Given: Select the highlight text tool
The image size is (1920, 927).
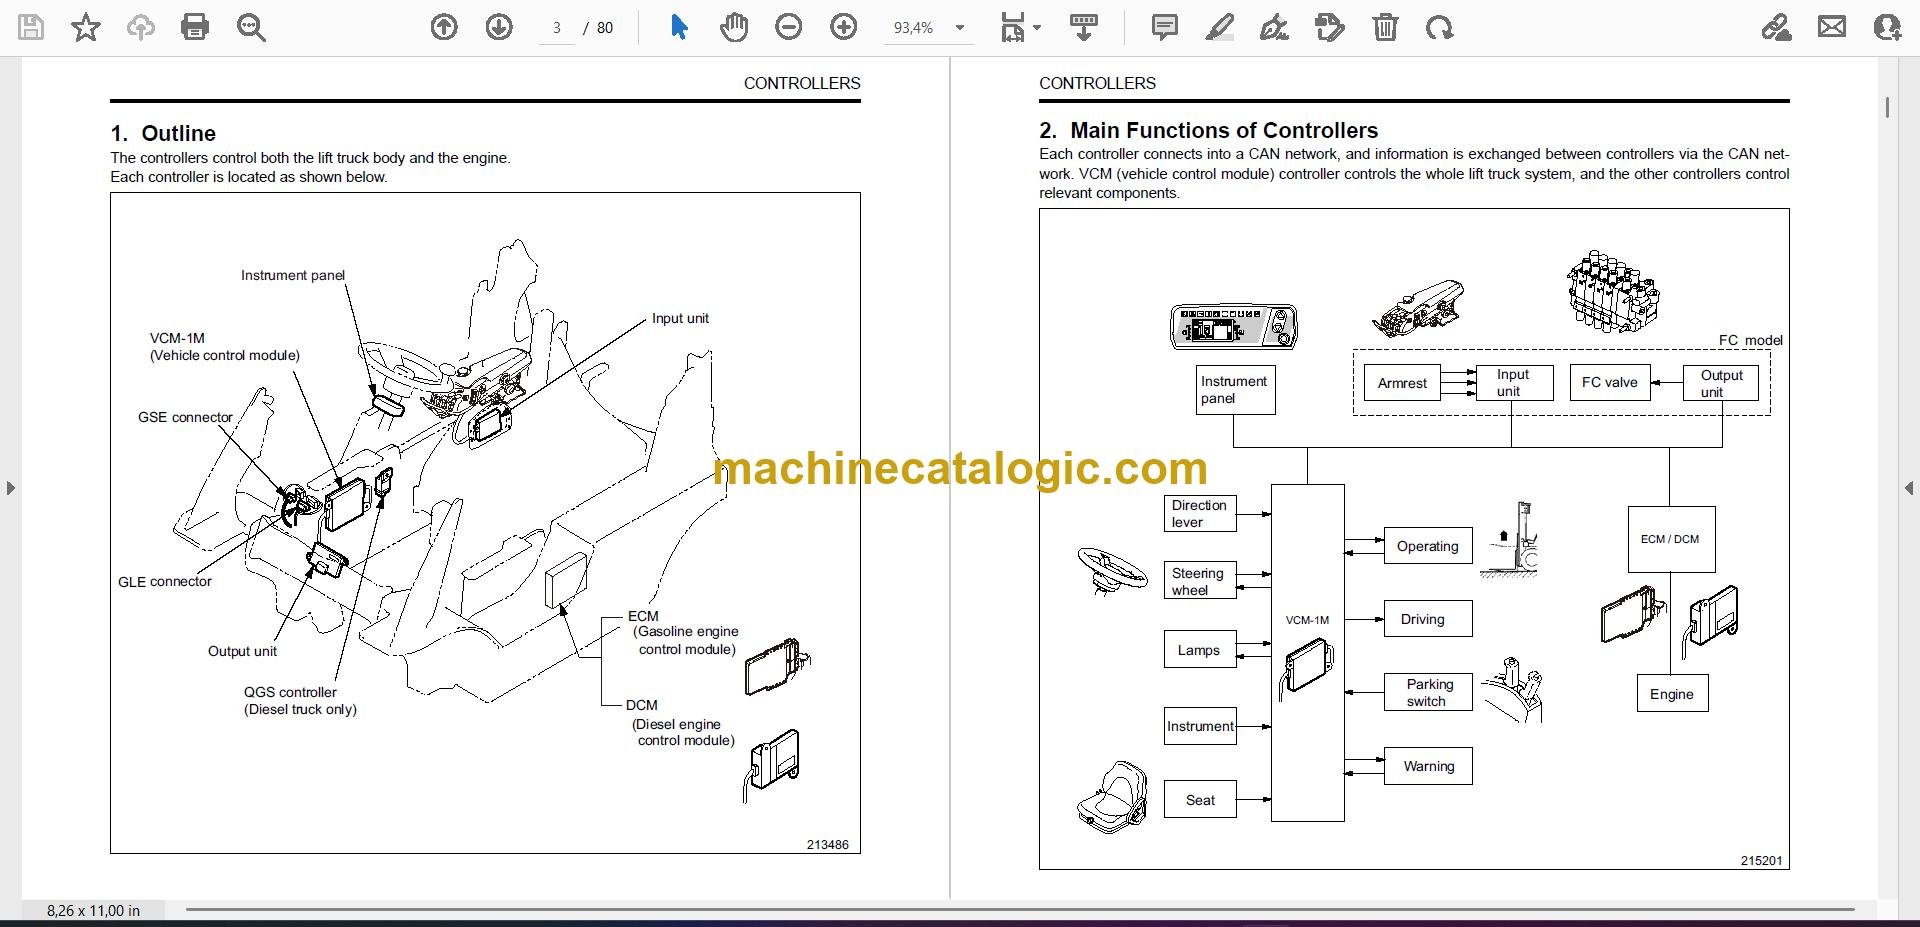Looking at the screenshot, I should tap(1219, 27).
